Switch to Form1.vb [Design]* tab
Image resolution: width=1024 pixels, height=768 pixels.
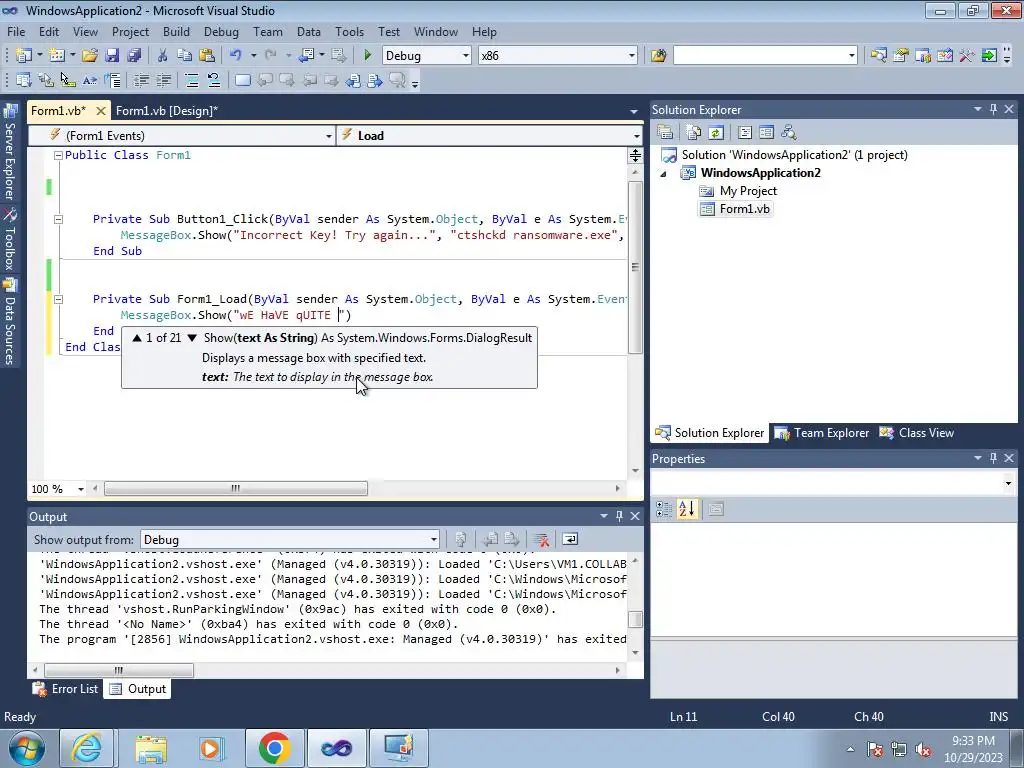click(167, 110)
